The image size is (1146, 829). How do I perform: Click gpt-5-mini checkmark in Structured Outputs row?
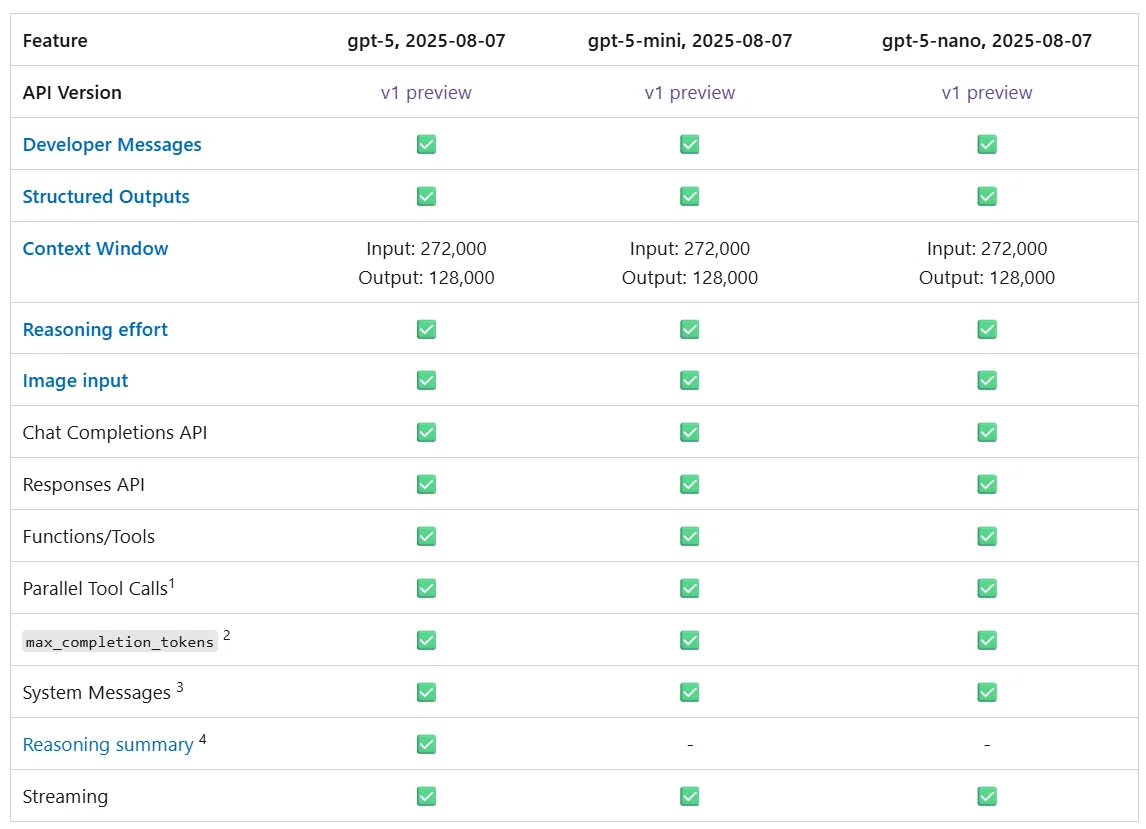[689, 197]
